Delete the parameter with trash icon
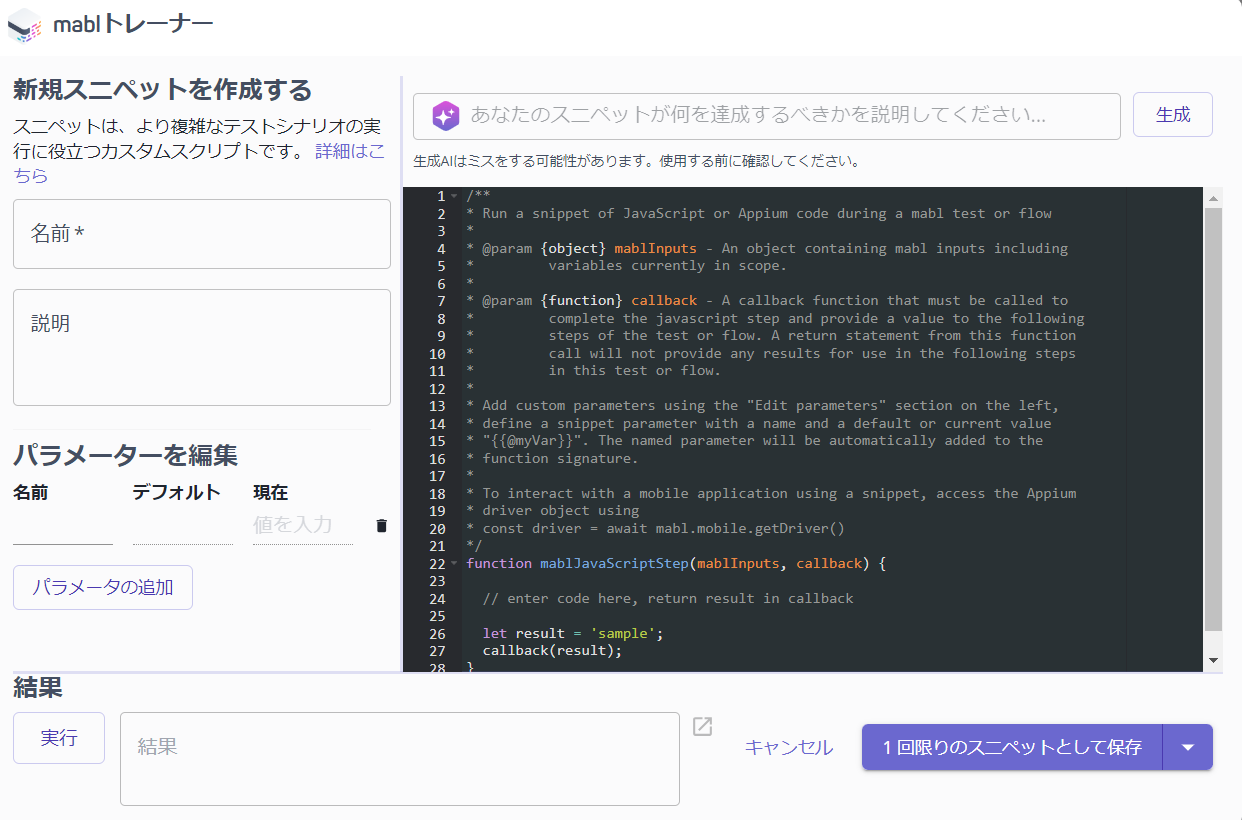The image size is (1242, 820). tap(381, 526)
